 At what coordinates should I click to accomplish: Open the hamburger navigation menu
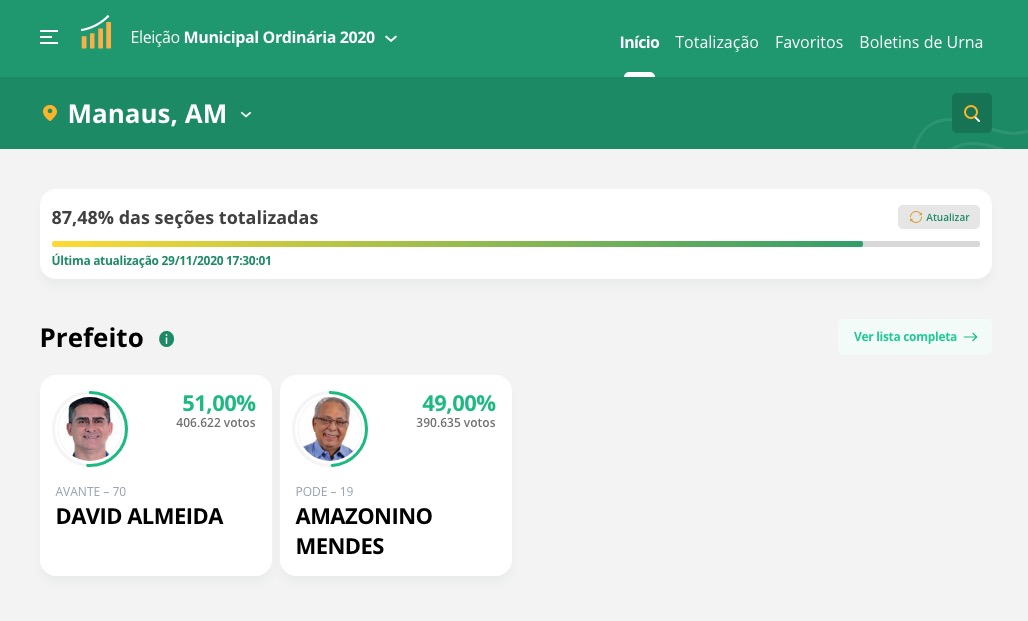[49, 38]
